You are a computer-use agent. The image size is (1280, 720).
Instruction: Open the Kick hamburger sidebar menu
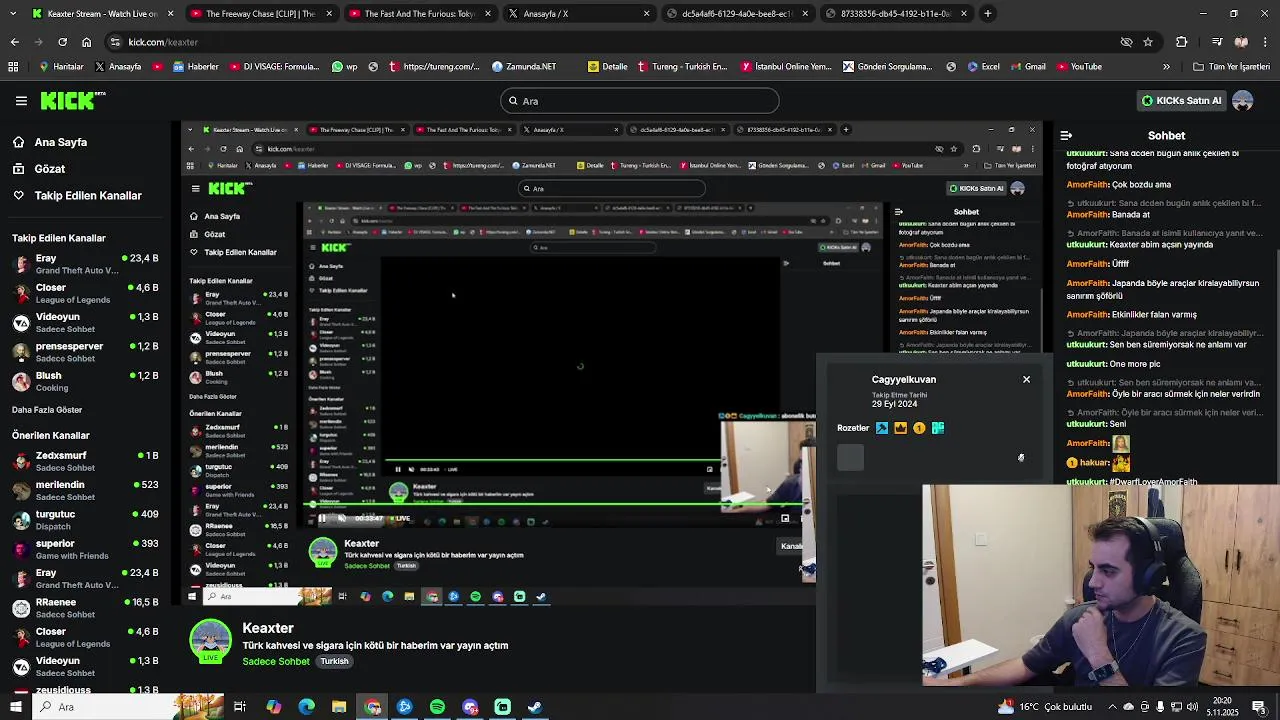coord(21,101)
